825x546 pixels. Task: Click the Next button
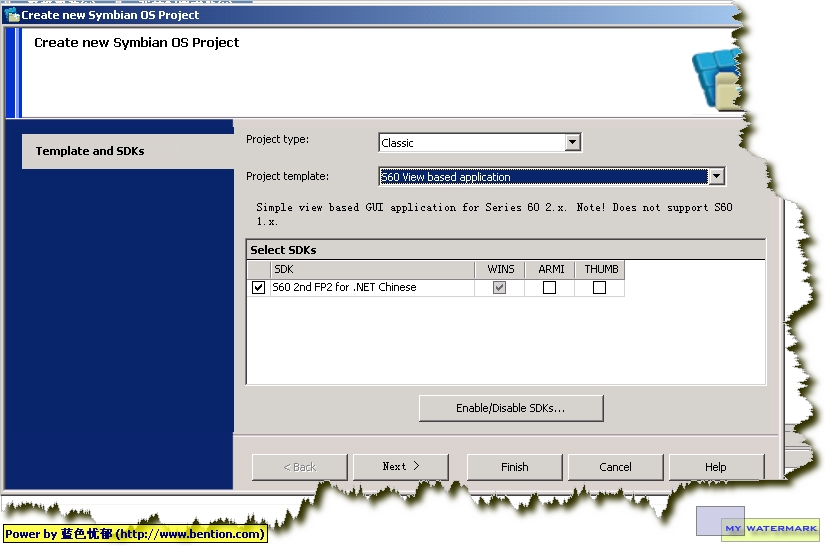401,467
